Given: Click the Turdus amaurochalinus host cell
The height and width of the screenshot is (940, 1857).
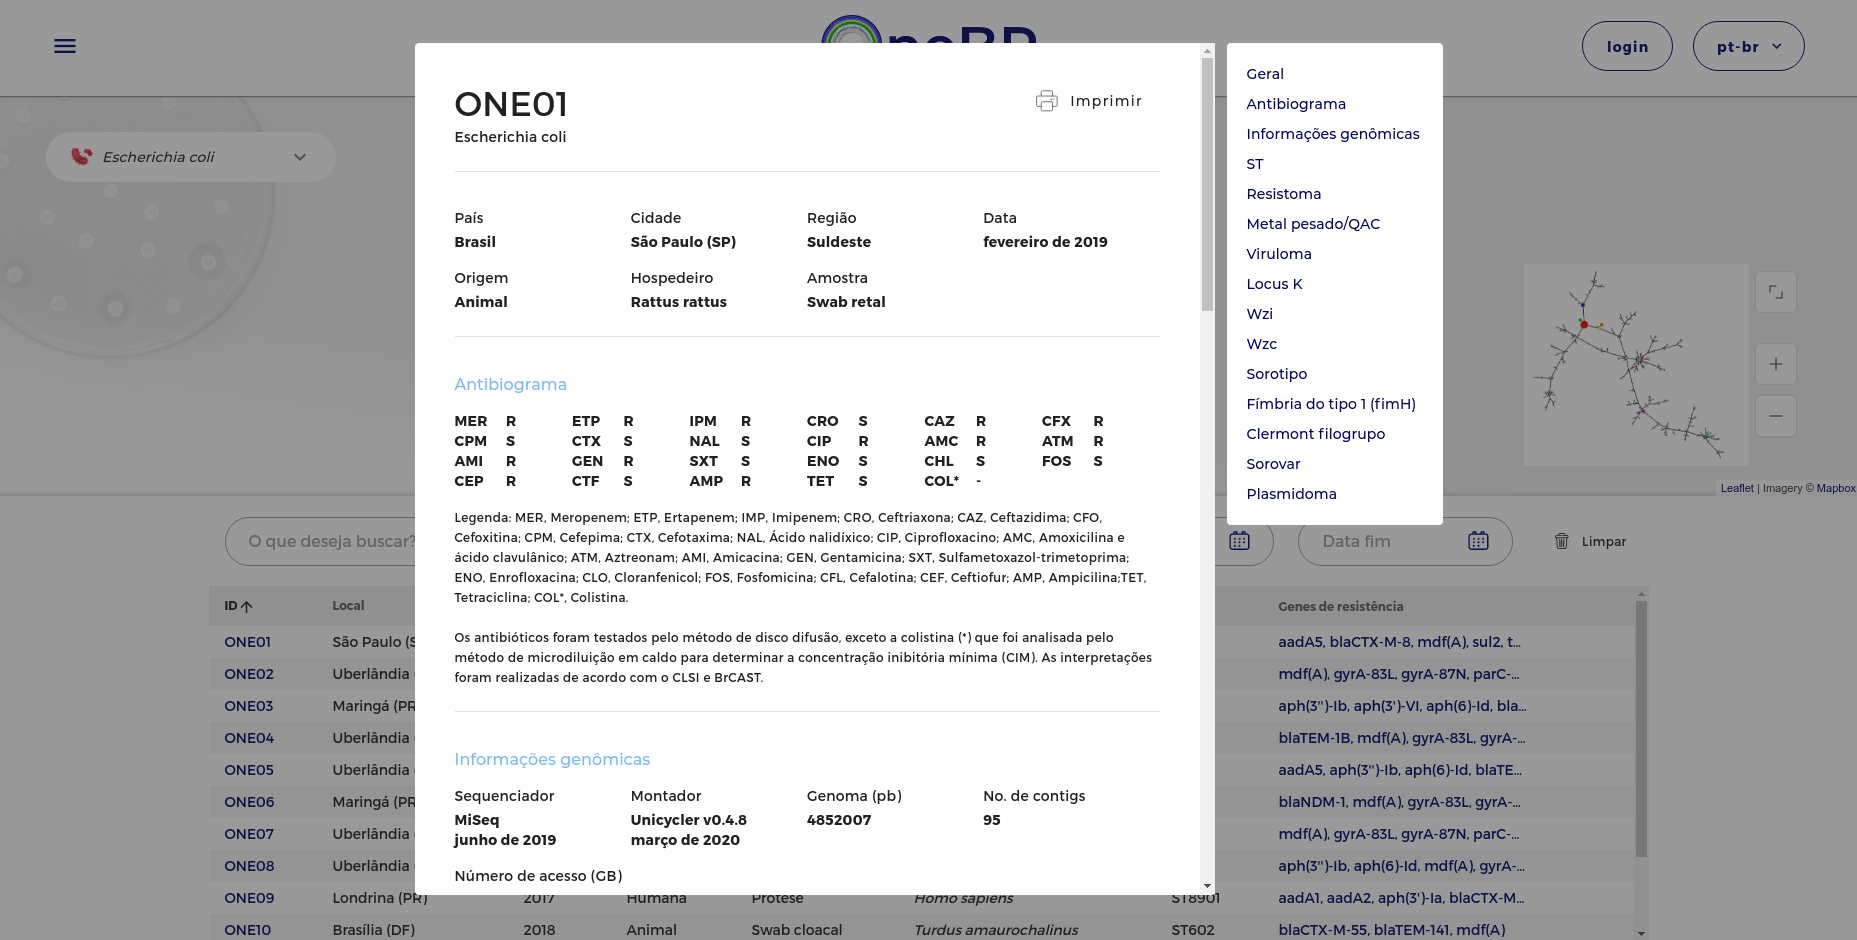Looking at the screenshot, I should click(996, 930).
